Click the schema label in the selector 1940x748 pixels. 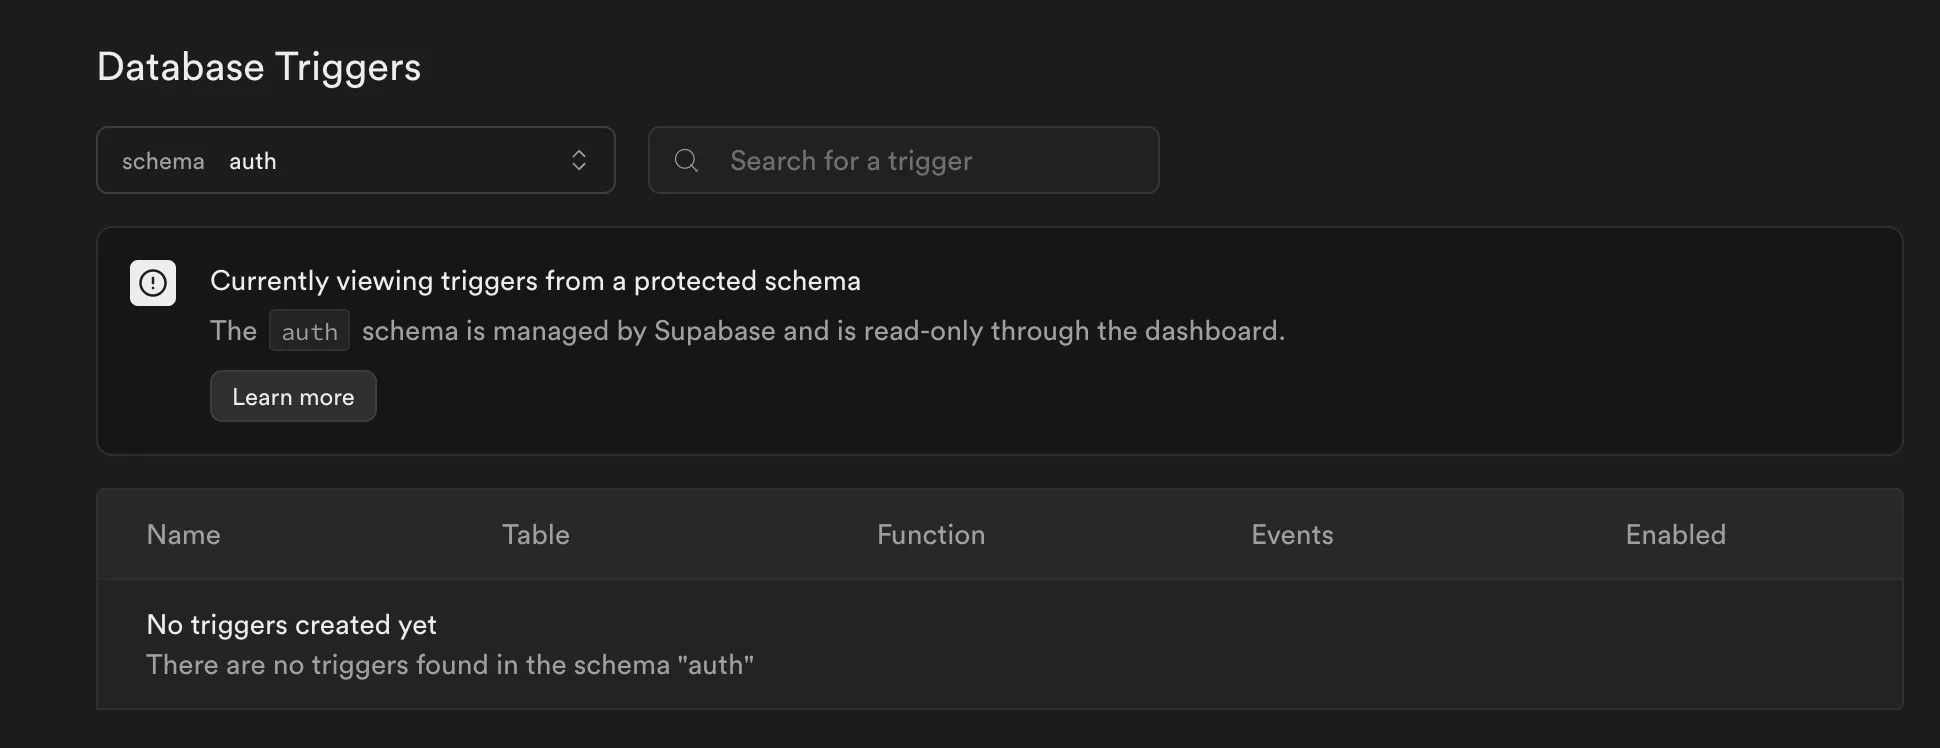click(163, 160)
